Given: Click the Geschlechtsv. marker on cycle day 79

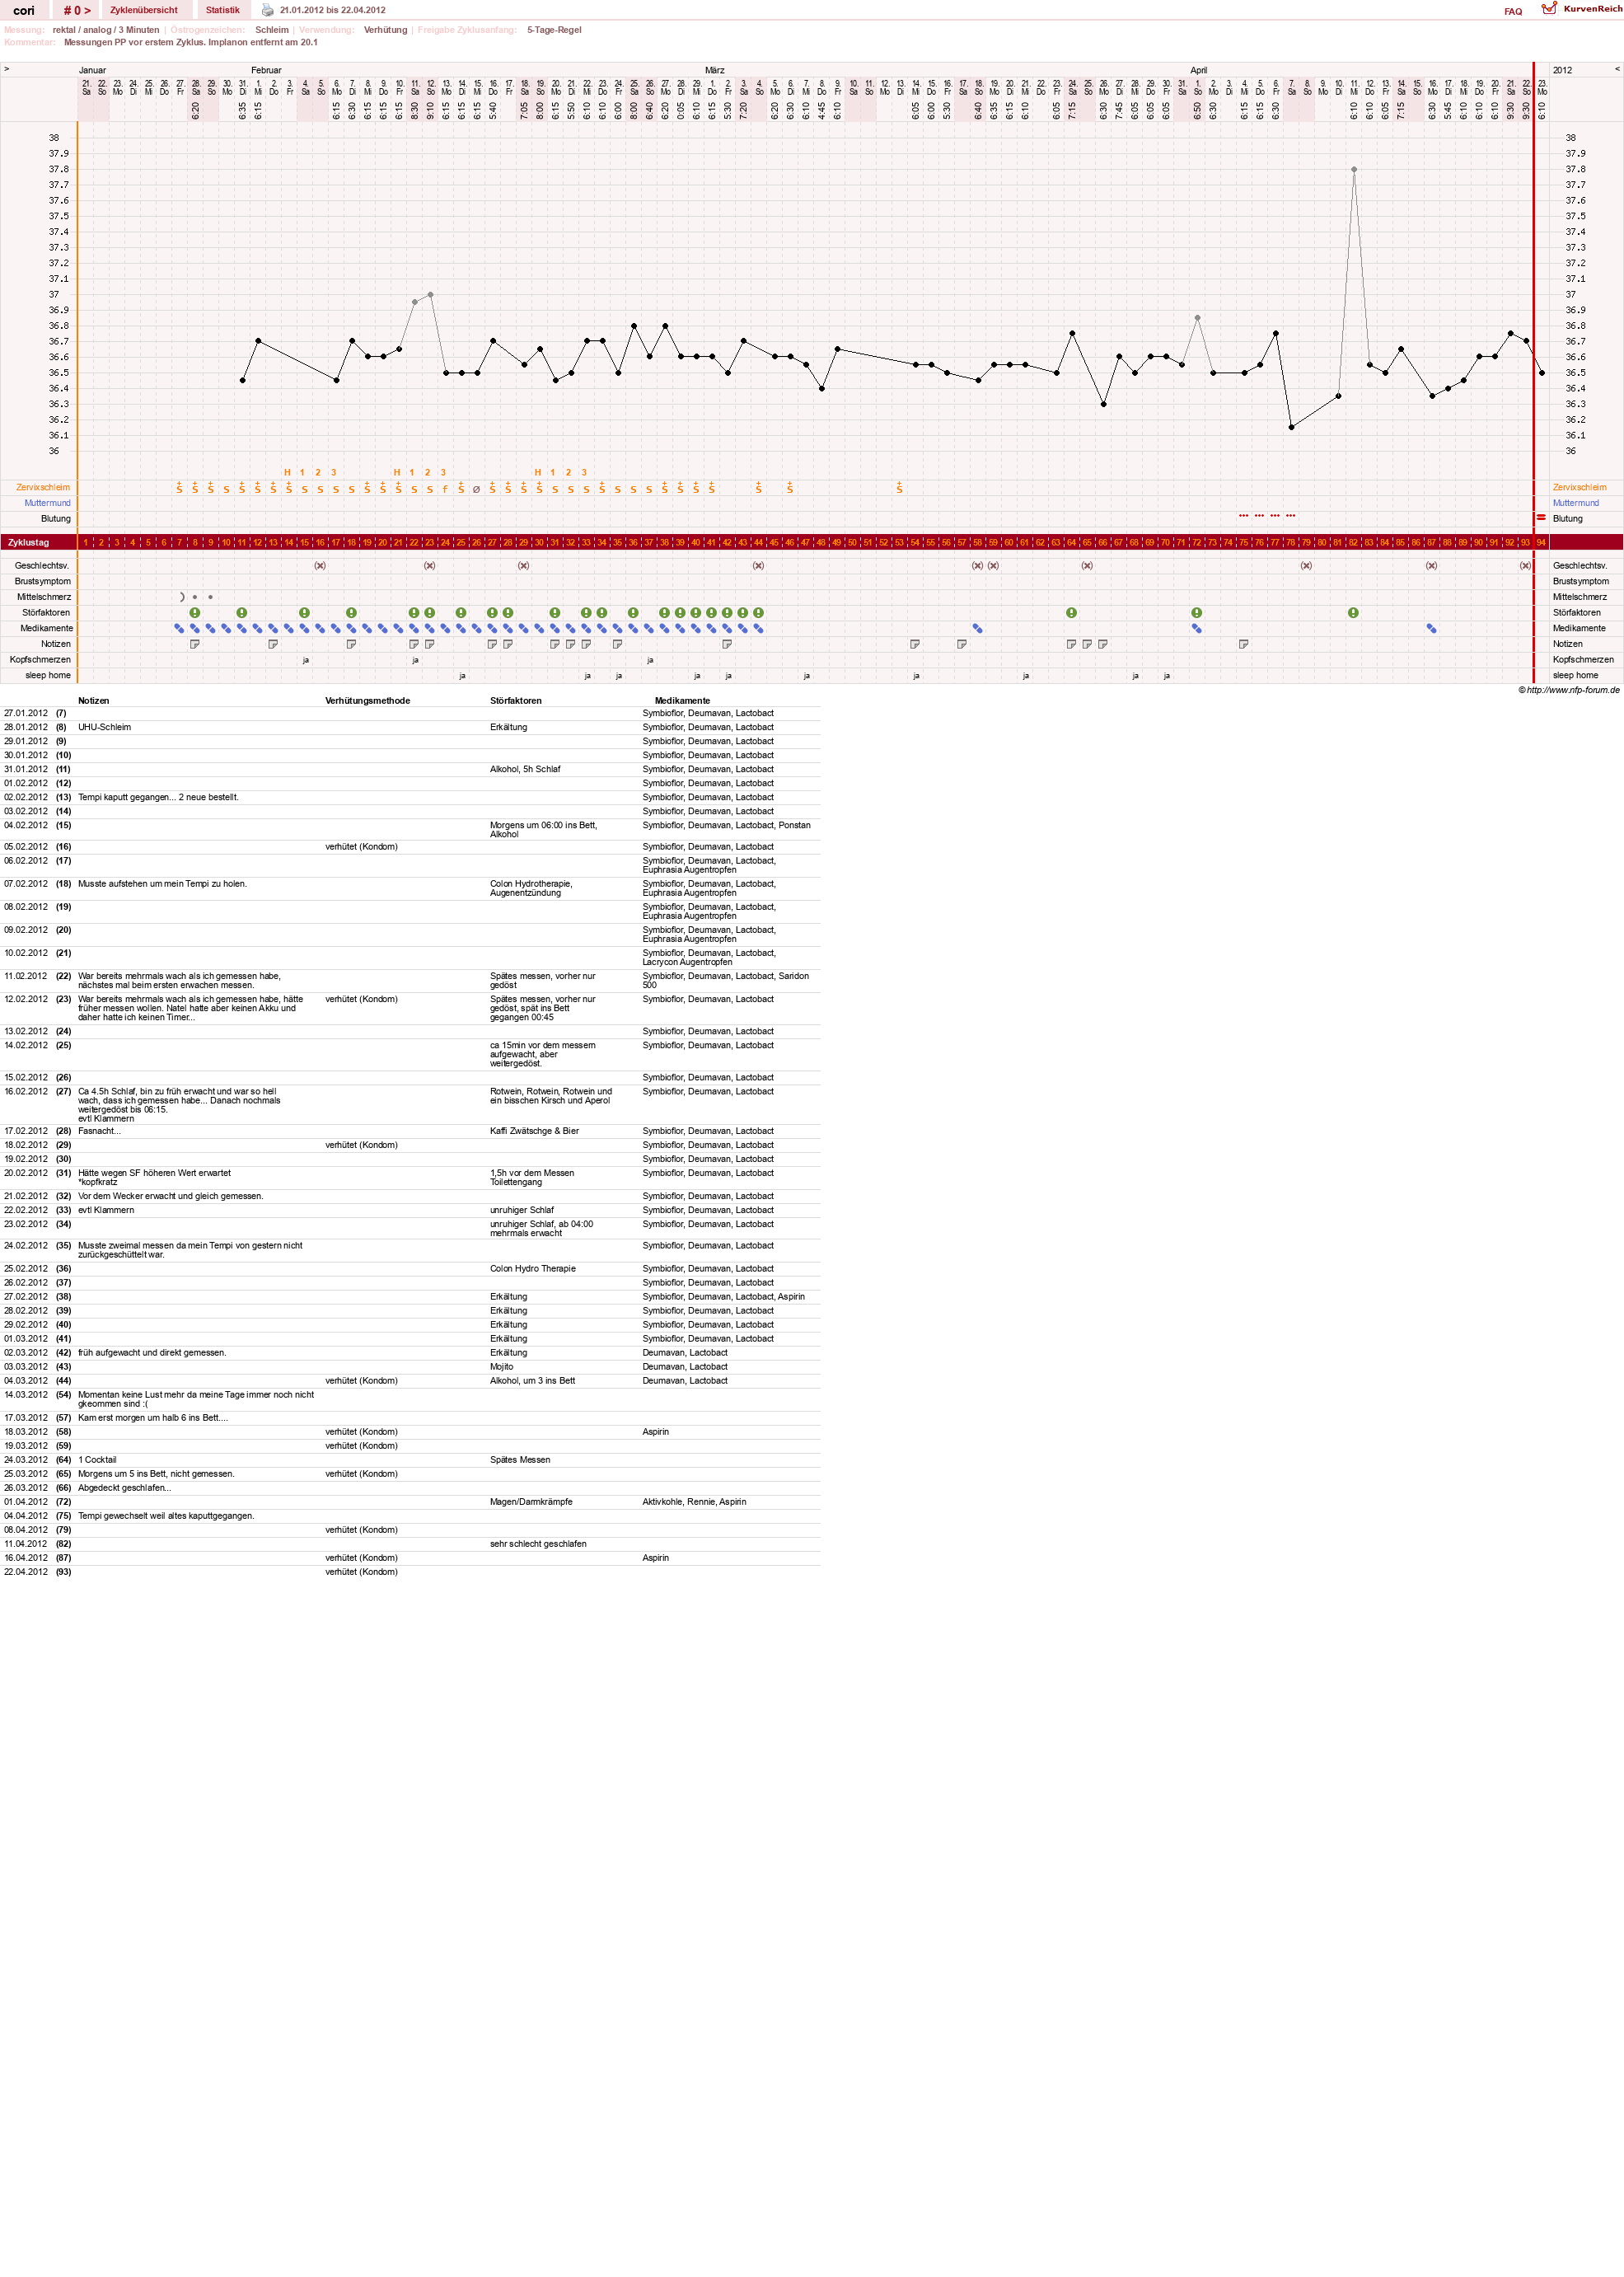Looking at the screenshot, I should click(x=1306, y=566).
